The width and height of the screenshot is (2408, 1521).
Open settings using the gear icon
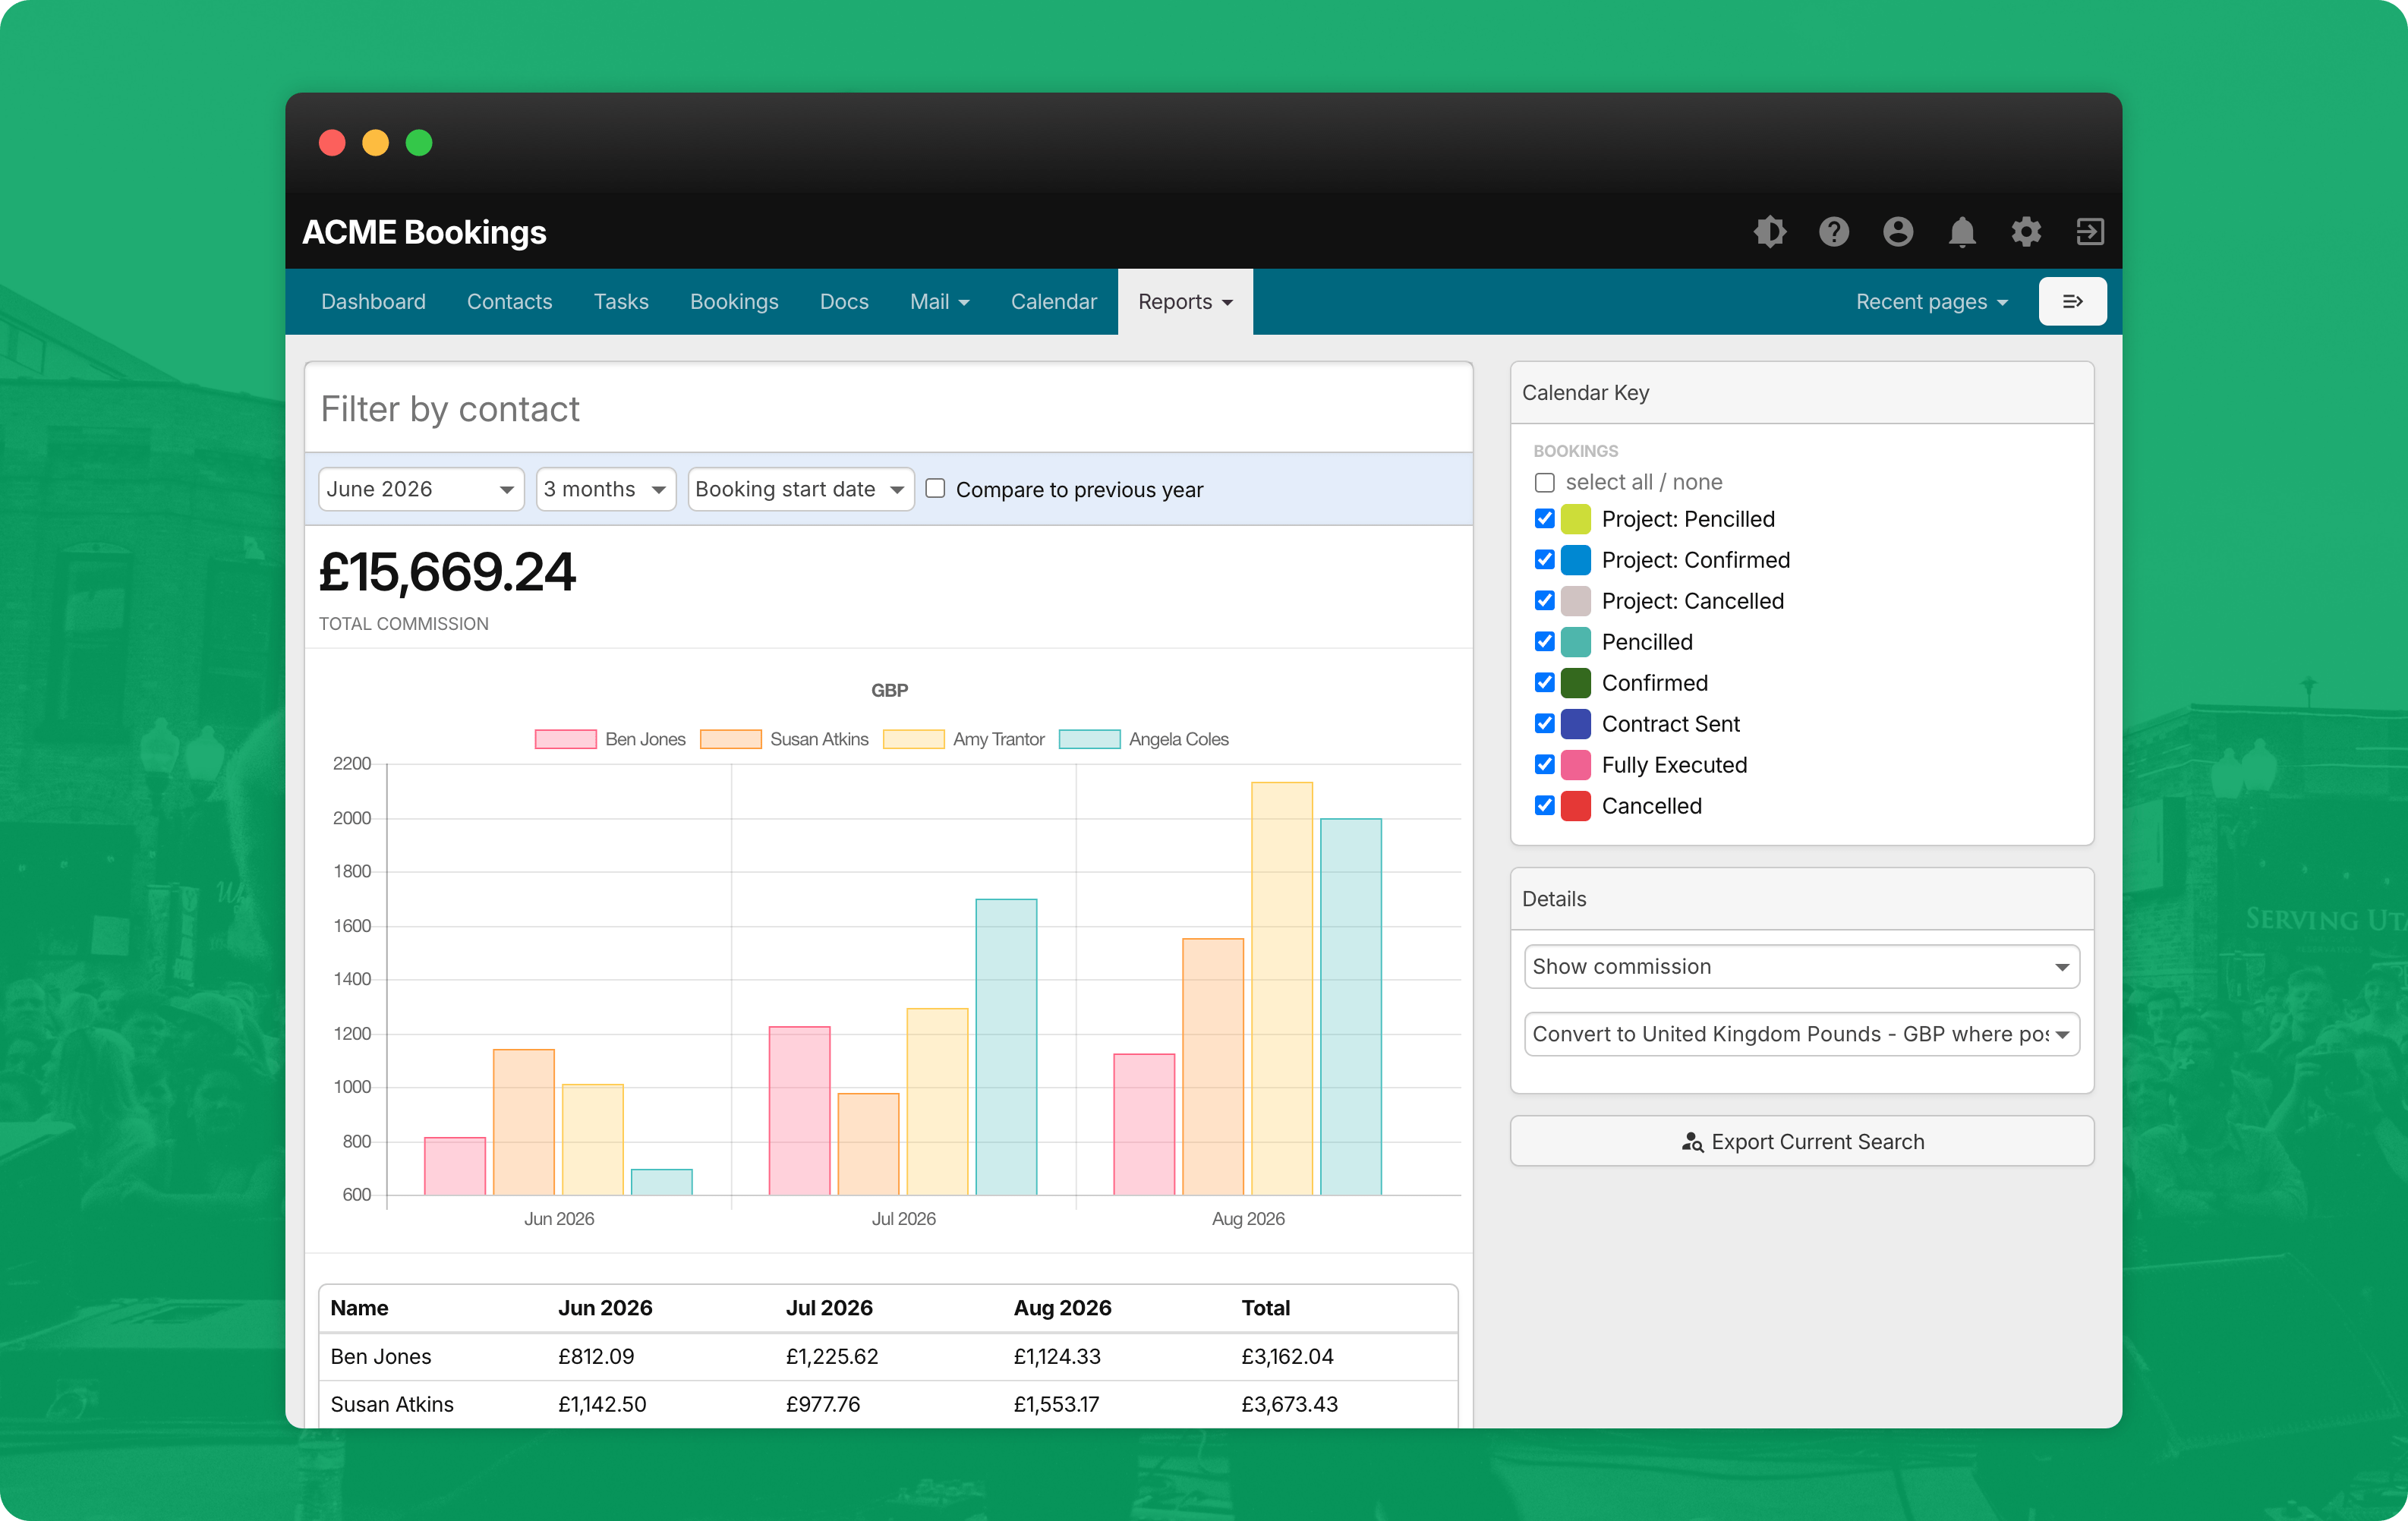(2026, 231)
